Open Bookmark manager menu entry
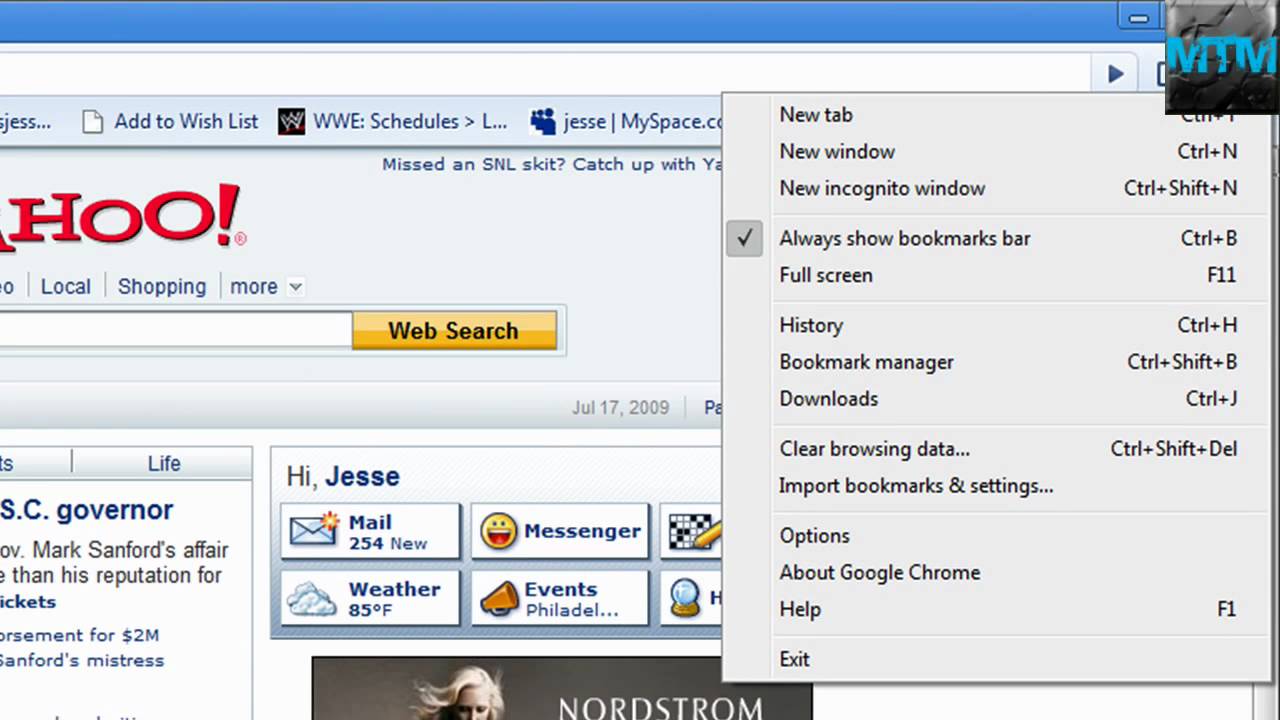Viewport: 1280px width, 720px height. tap(1008, 362)
